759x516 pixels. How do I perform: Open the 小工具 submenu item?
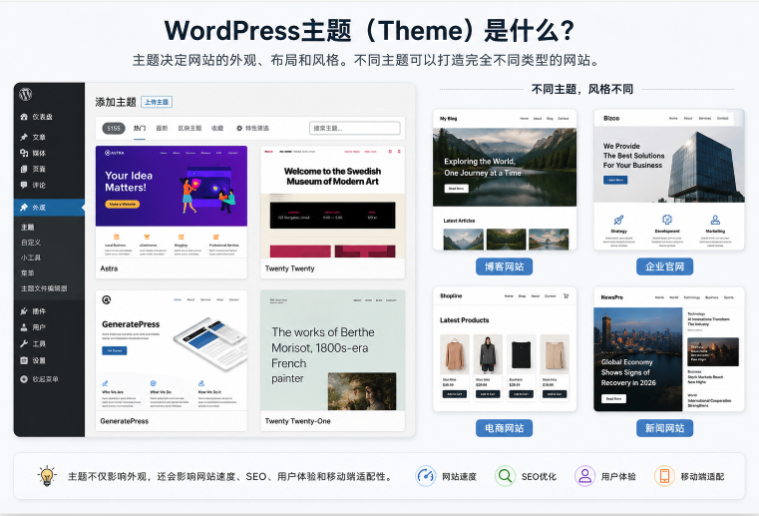[x=31, y=258]
